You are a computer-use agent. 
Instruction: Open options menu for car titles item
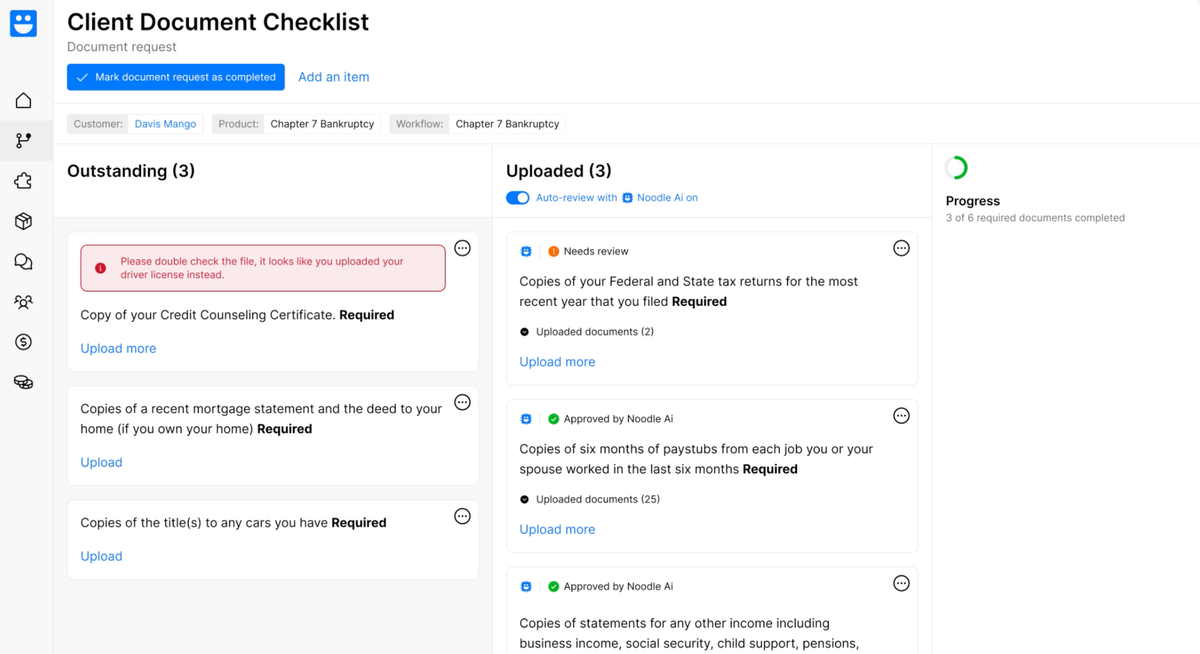click(462, 516)
